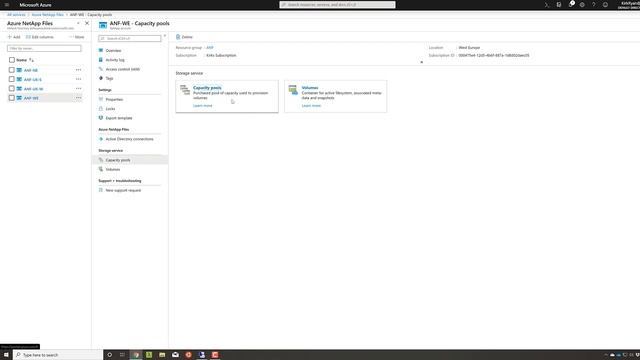Open the ANF-UK-W account link

(x=33, y=89)
